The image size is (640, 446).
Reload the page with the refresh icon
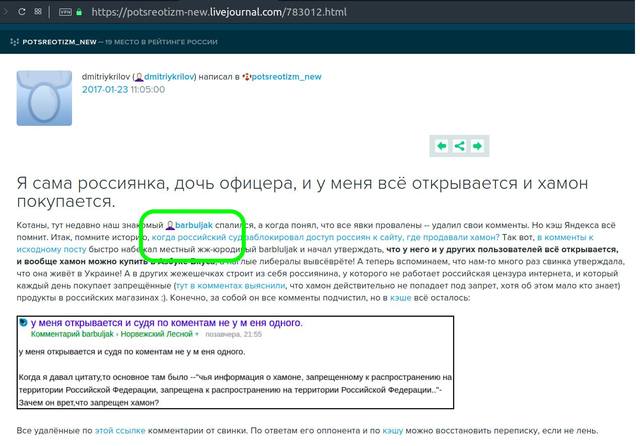[x=22, y=11]
